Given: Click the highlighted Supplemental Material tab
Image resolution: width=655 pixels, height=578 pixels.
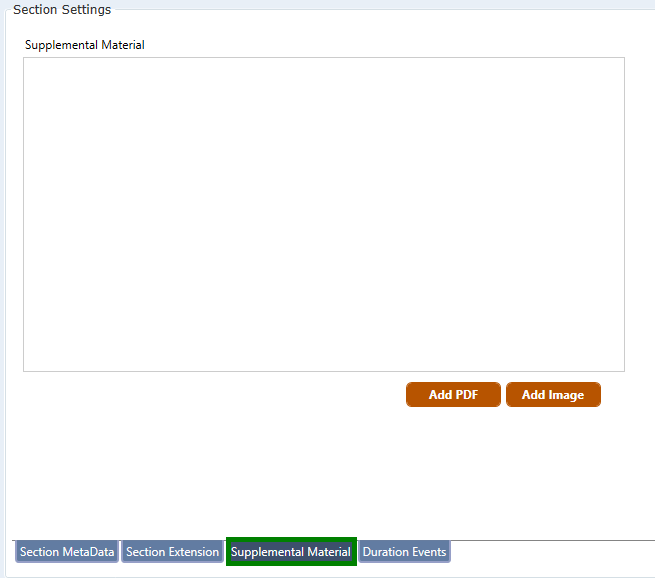Looking at the screenshot, I should tap(290, 552).
